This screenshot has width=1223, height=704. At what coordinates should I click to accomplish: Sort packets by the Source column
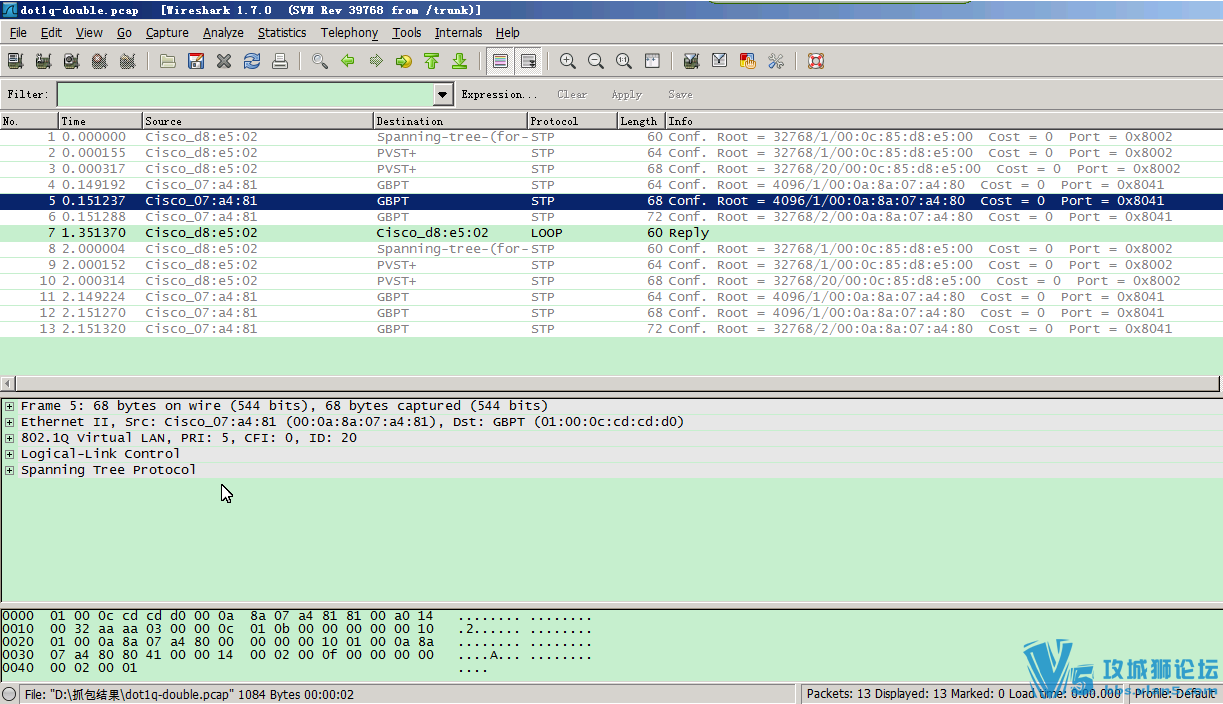(258, 121)
